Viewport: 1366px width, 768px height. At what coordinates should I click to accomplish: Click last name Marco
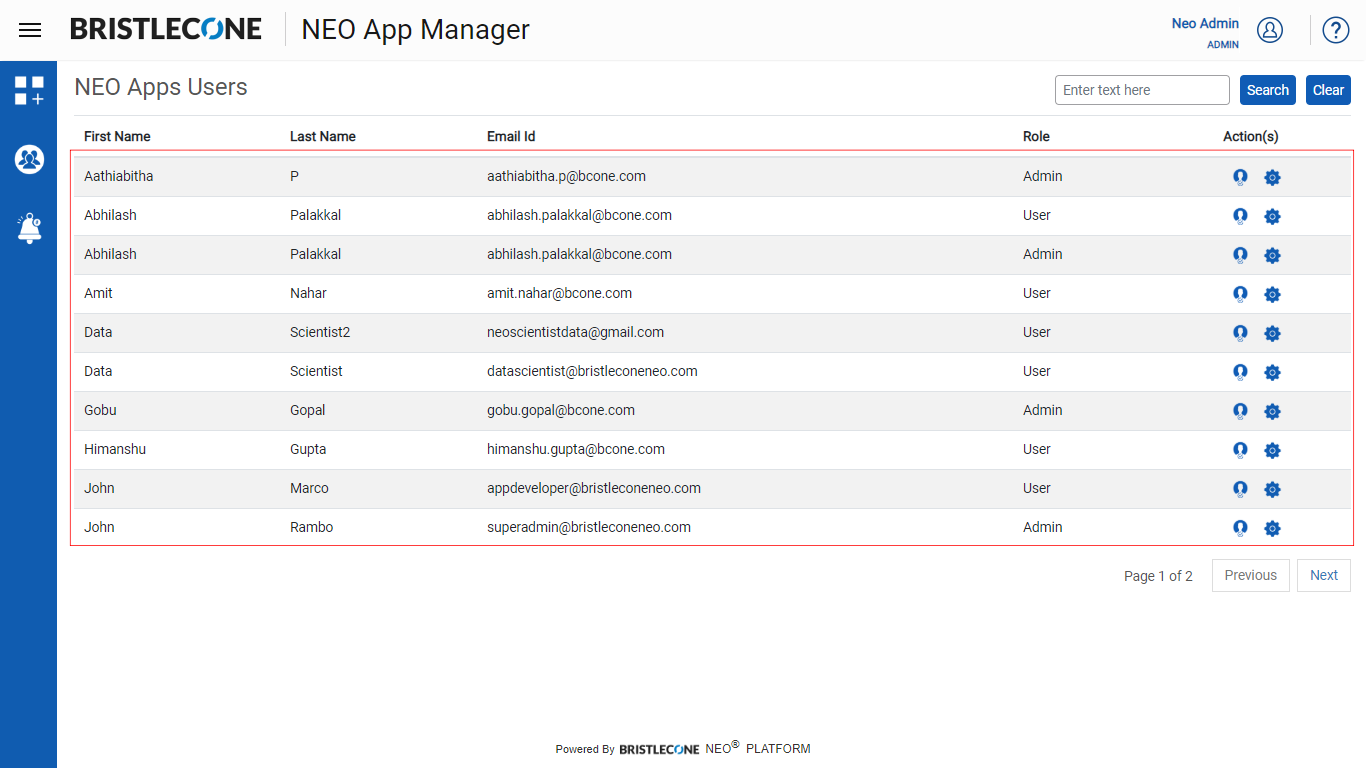point(309,488)
